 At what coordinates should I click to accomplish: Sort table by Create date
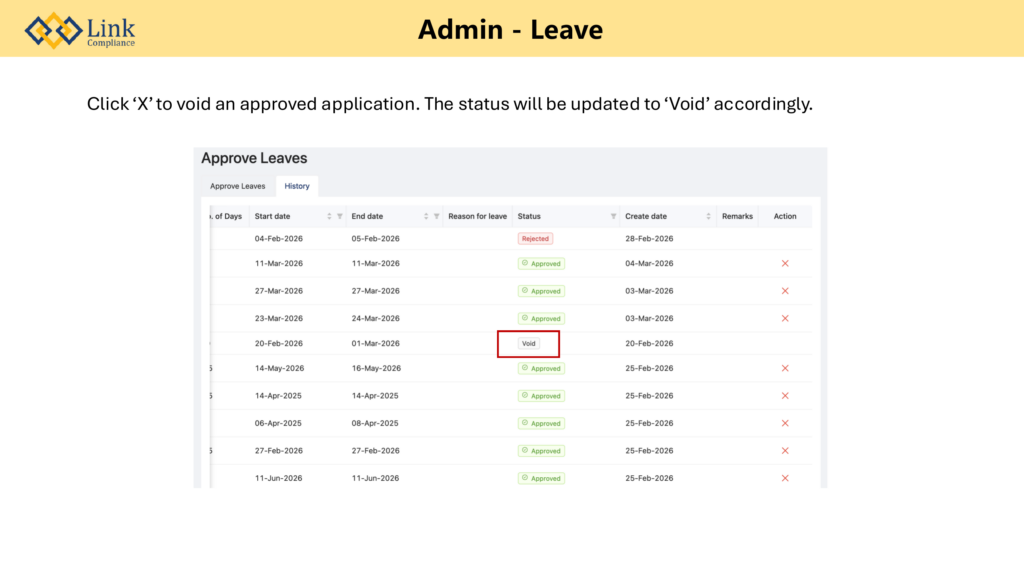(709, 216)
